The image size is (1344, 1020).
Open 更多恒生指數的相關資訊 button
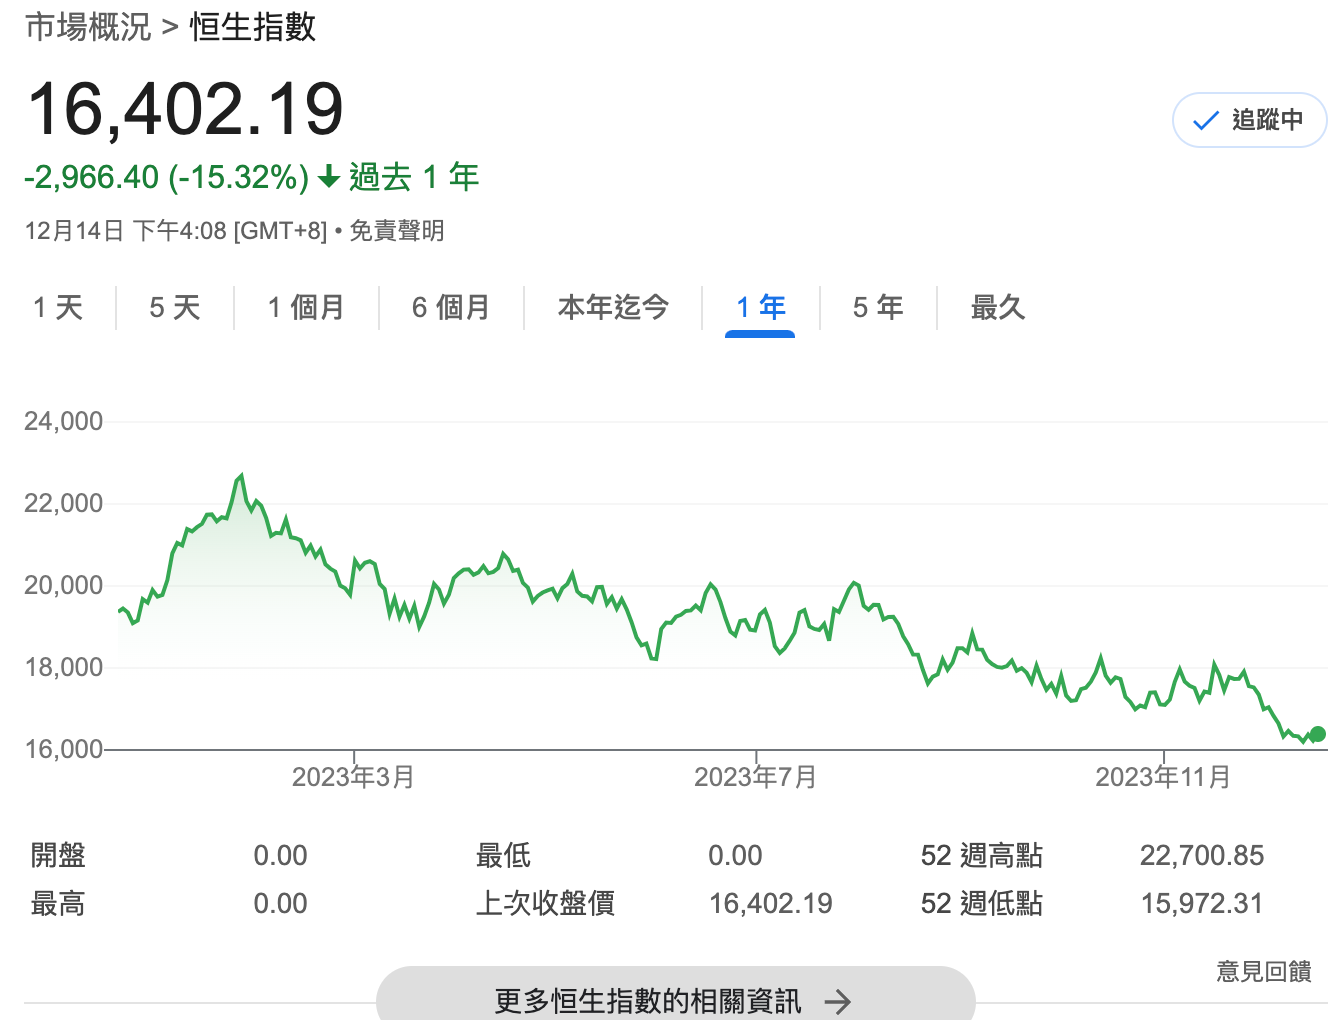[675, 1000]
